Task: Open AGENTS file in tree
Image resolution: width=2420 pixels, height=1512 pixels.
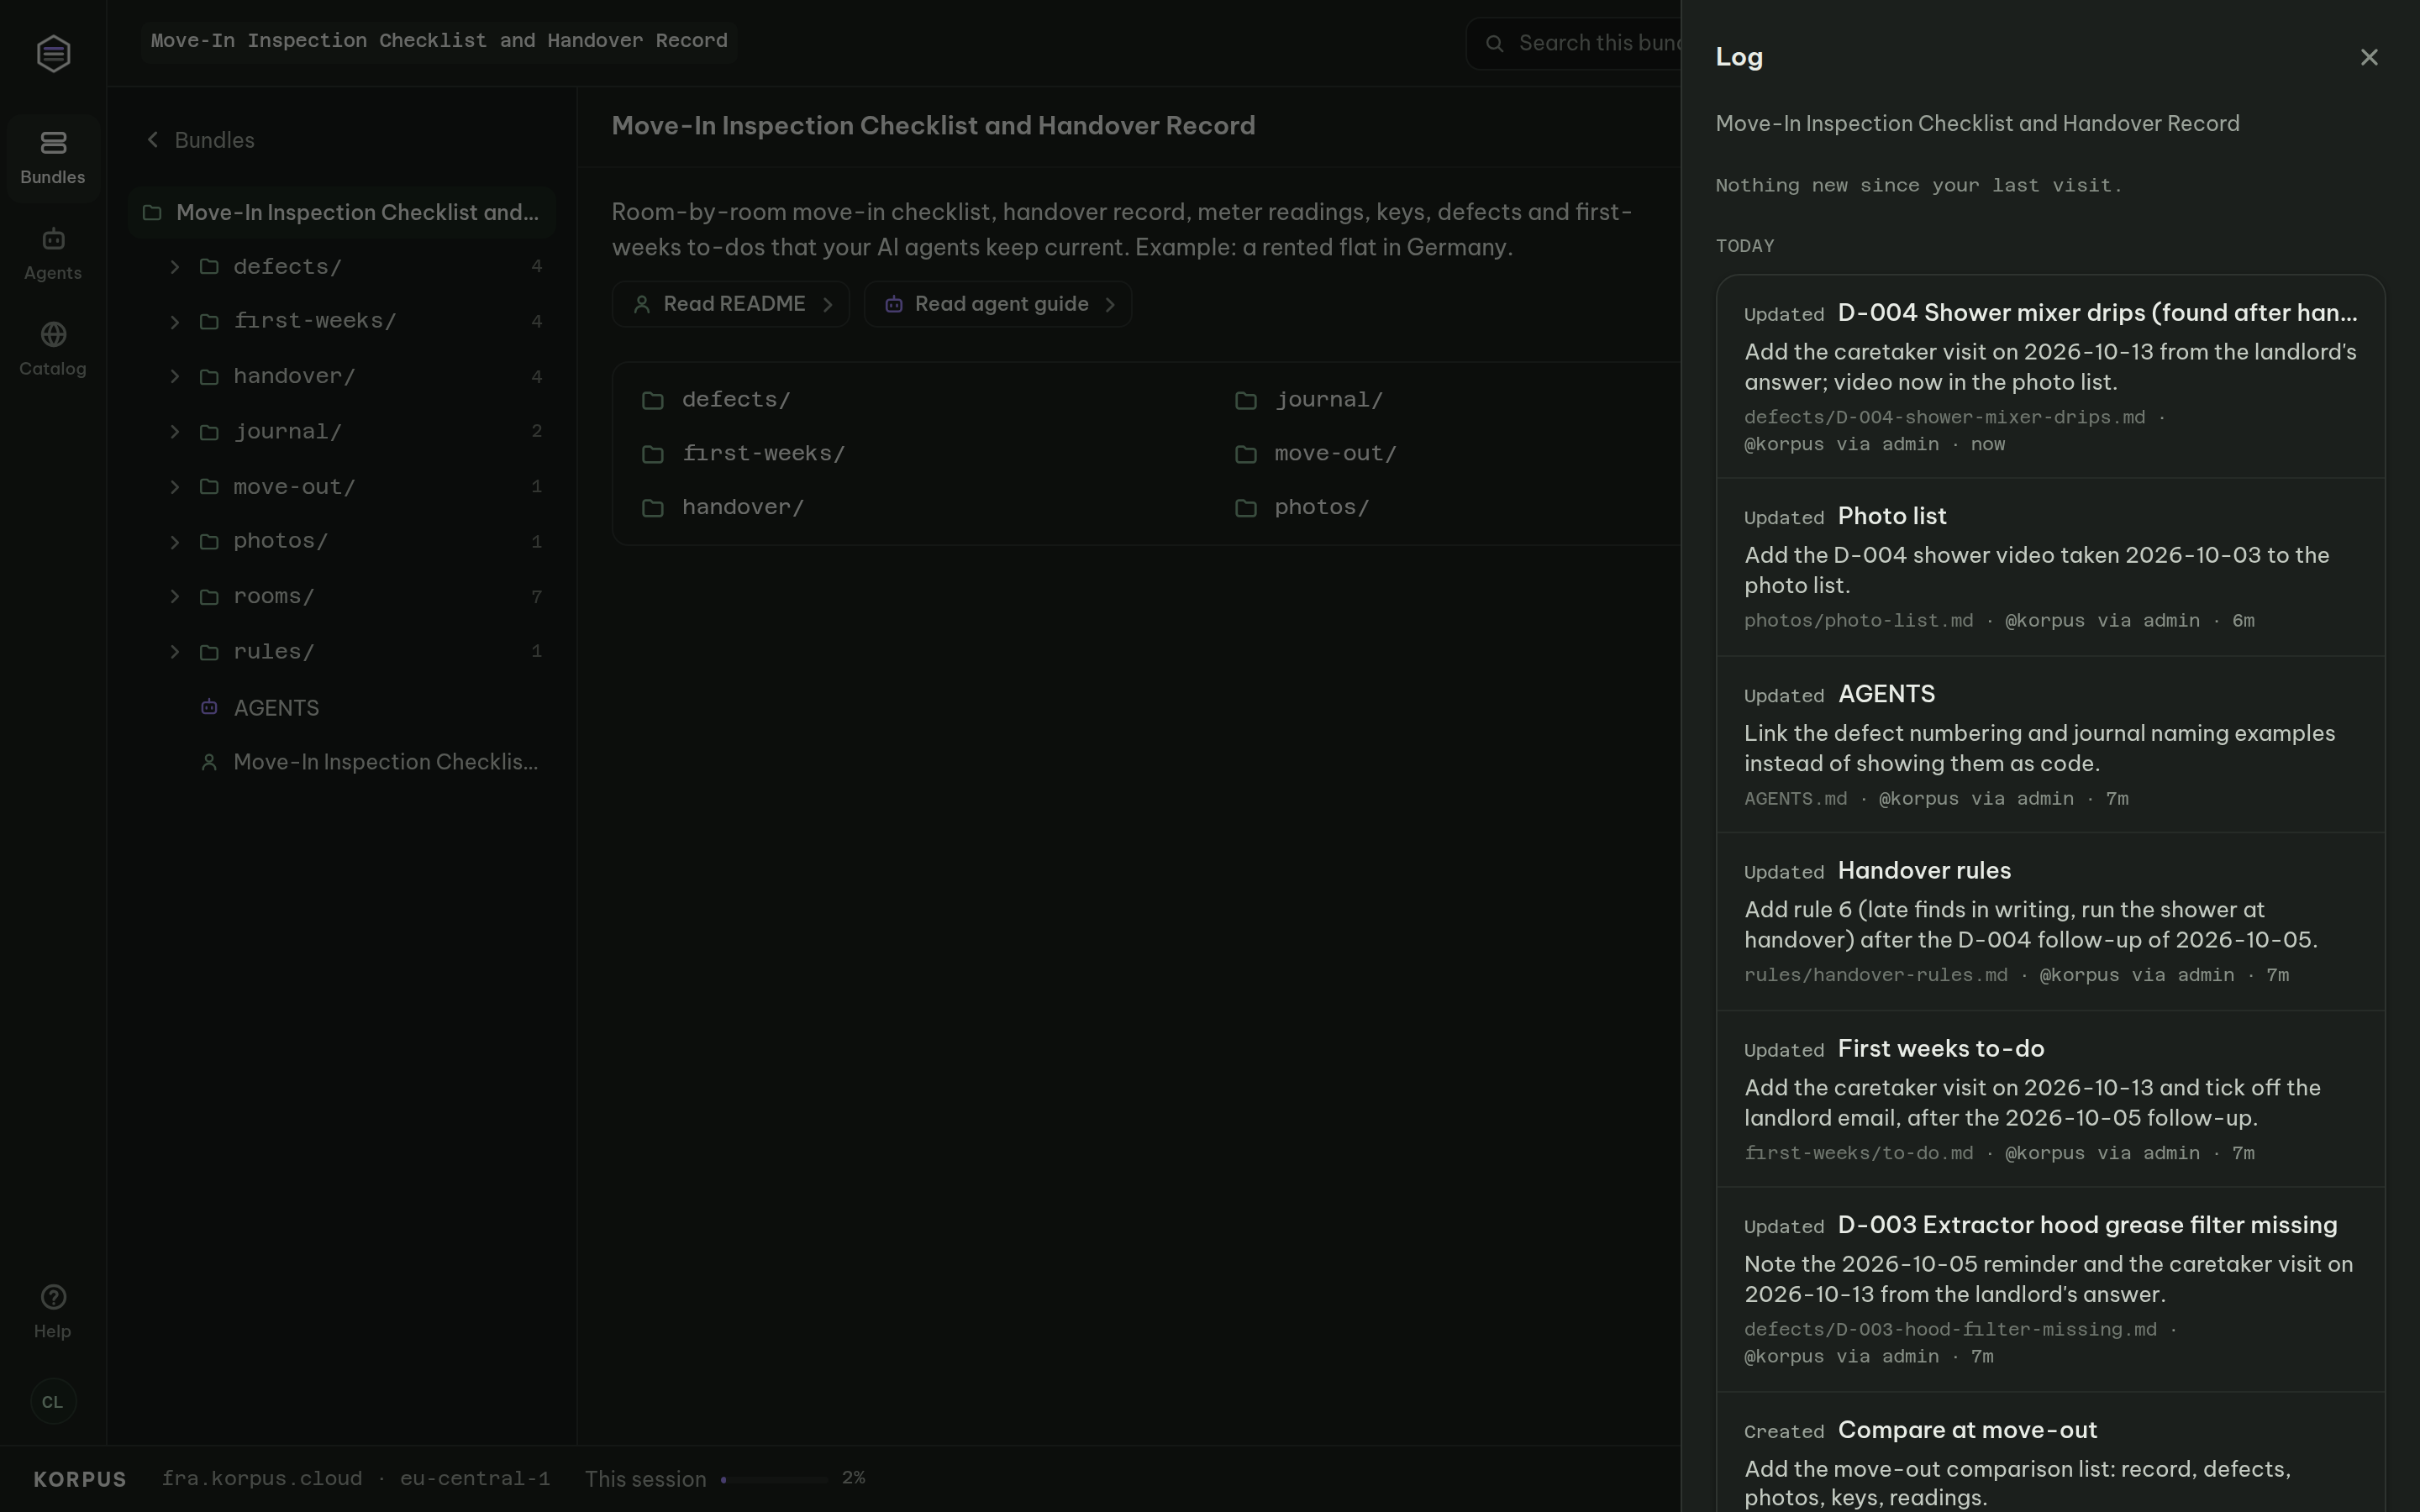Action: click(341, 707)
